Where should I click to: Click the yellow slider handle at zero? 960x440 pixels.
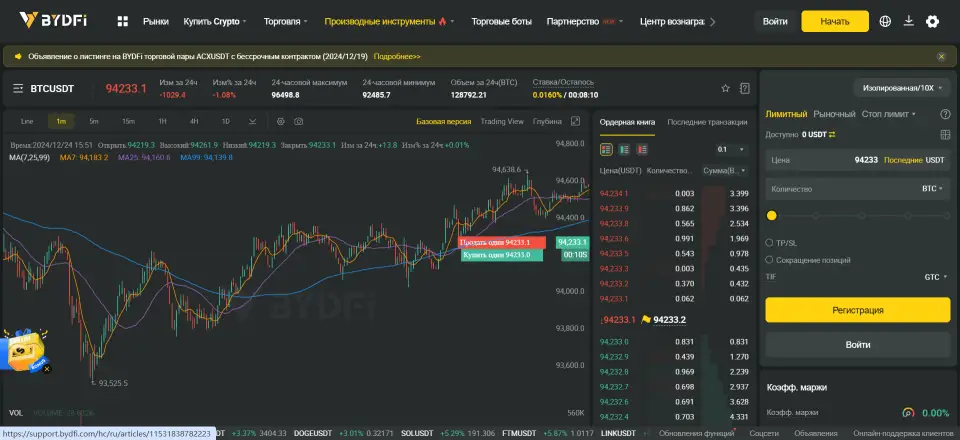(771, 215)
